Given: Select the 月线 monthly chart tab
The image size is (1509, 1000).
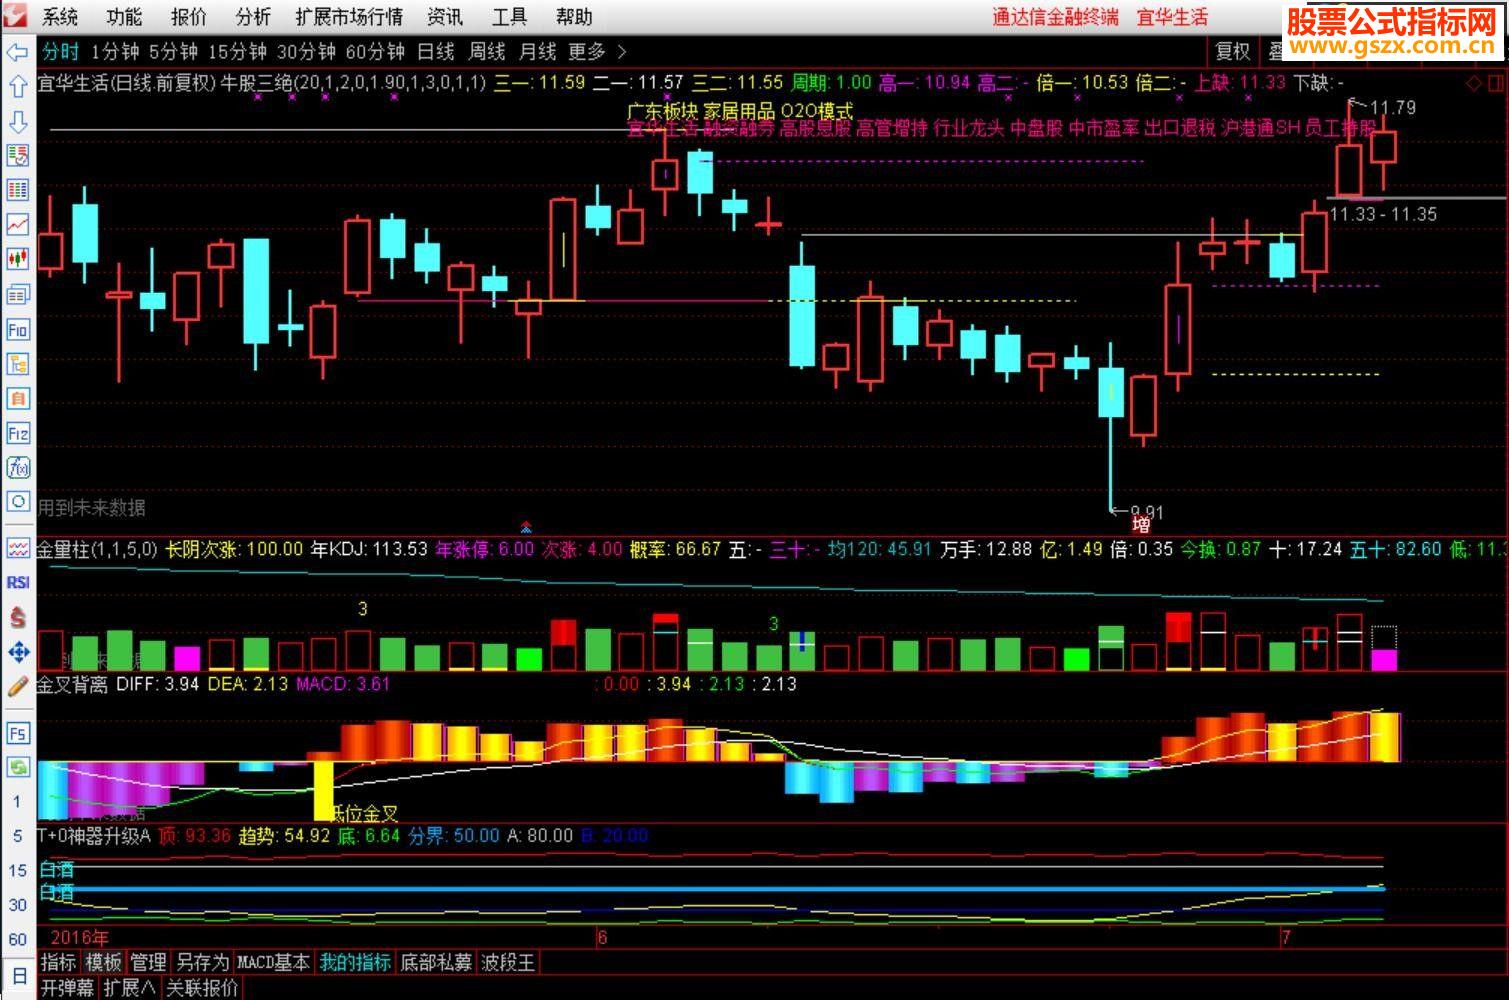Looking at the screenshot, I should [x=538, y=52].
